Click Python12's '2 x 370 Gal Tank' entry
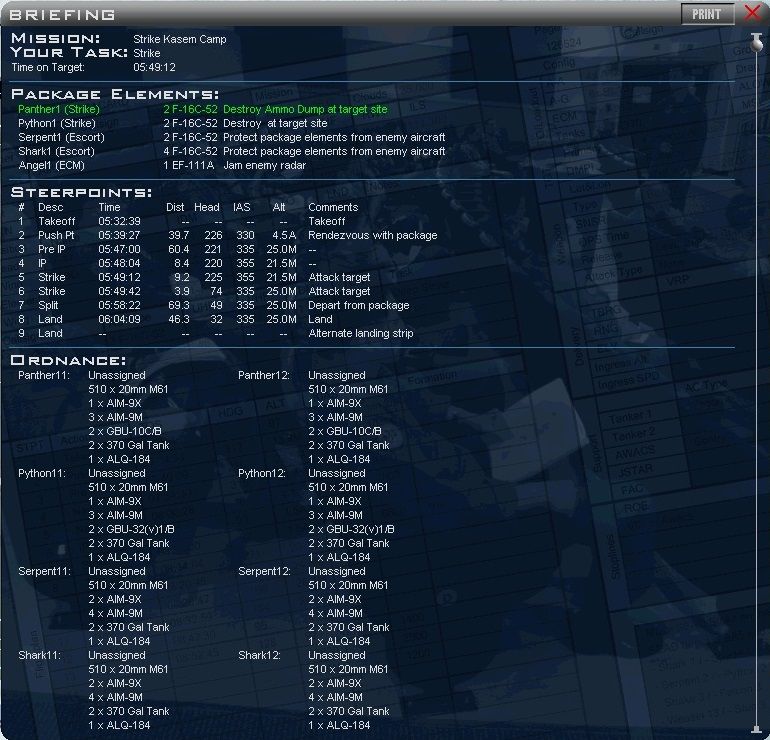The height and width of the screenshot is (740, 770). coord(349,543)
